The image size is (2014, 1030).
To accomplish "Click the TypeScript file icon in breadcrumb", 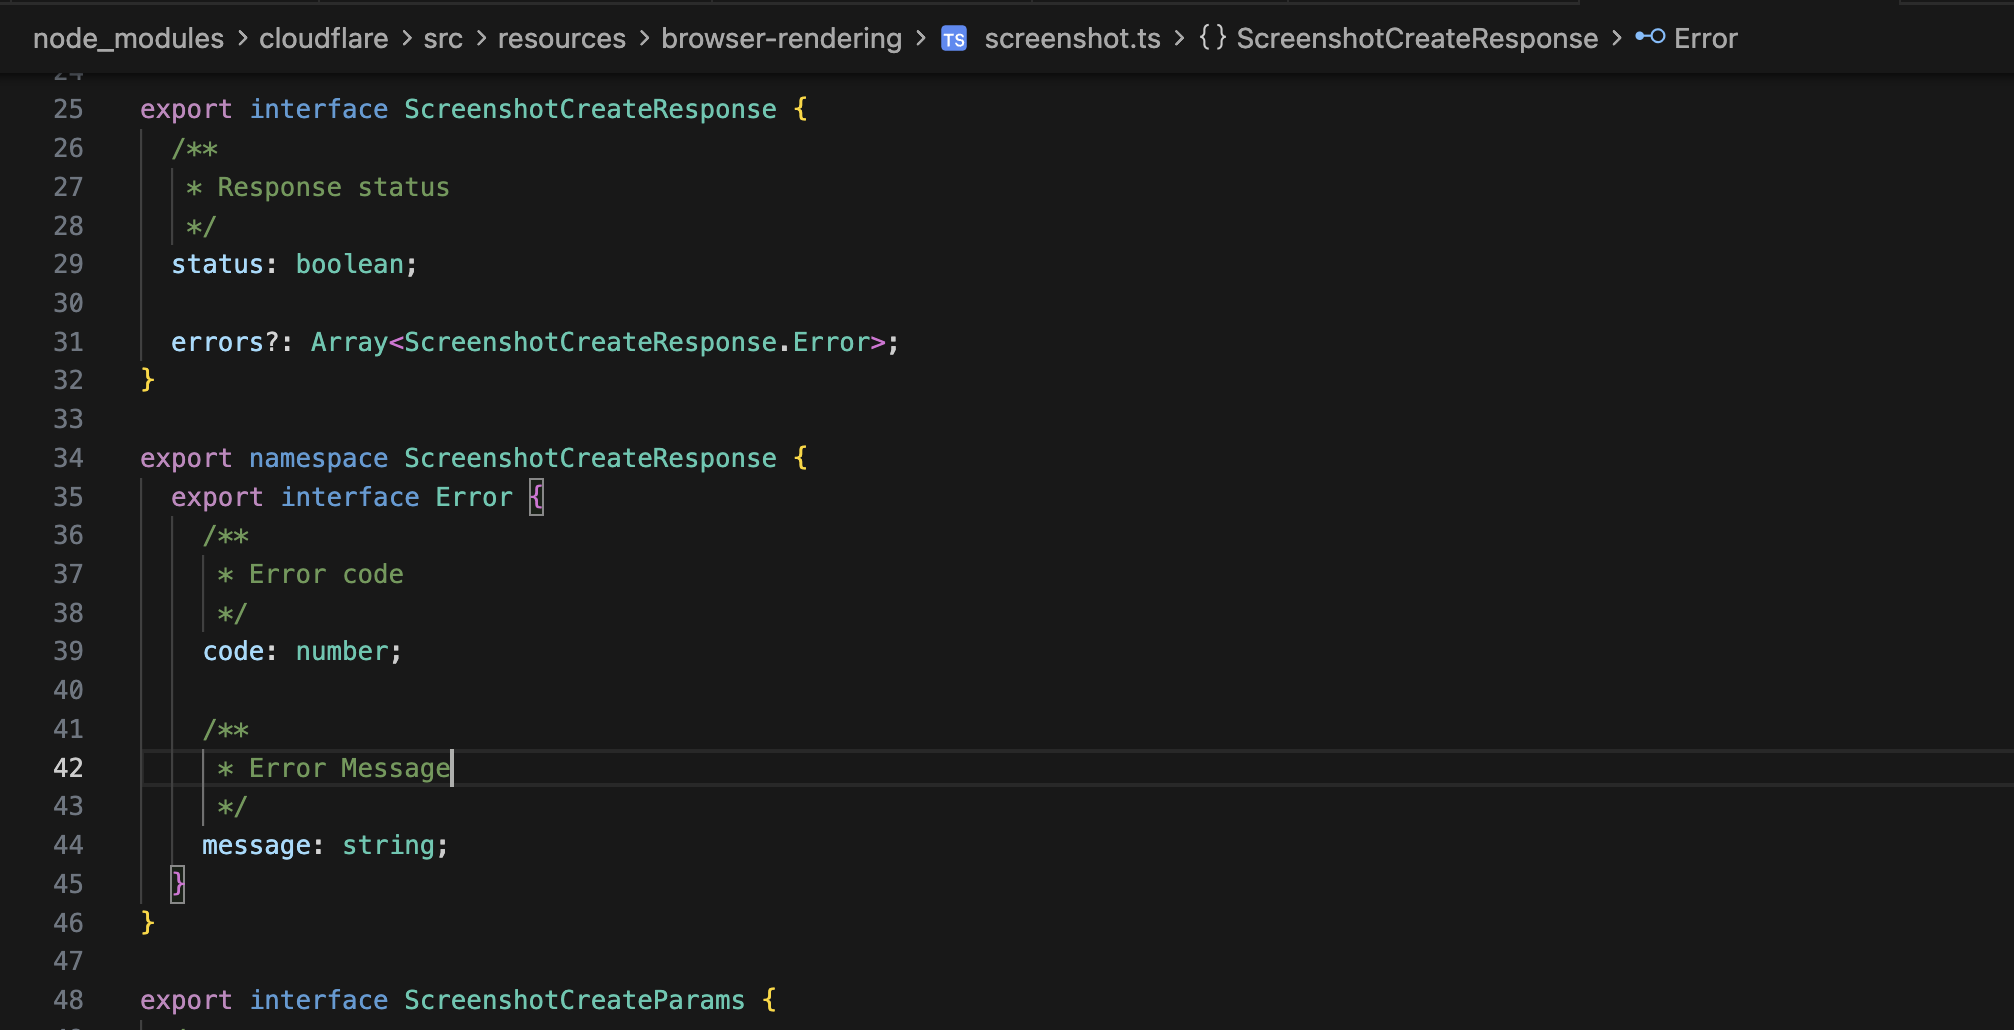I will 954,39.
